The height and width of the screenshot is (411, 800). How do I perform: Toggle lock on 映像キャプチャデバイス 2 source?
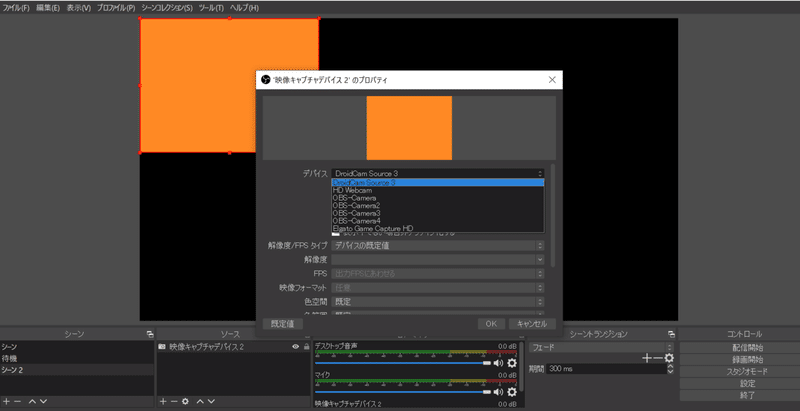307,347
